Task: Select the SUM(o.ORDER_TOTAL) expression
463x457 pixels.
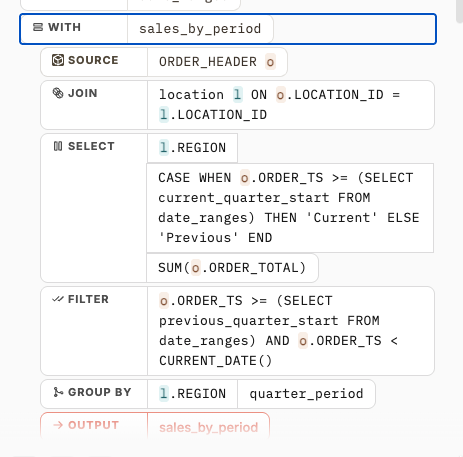Action: click(232, 268)
